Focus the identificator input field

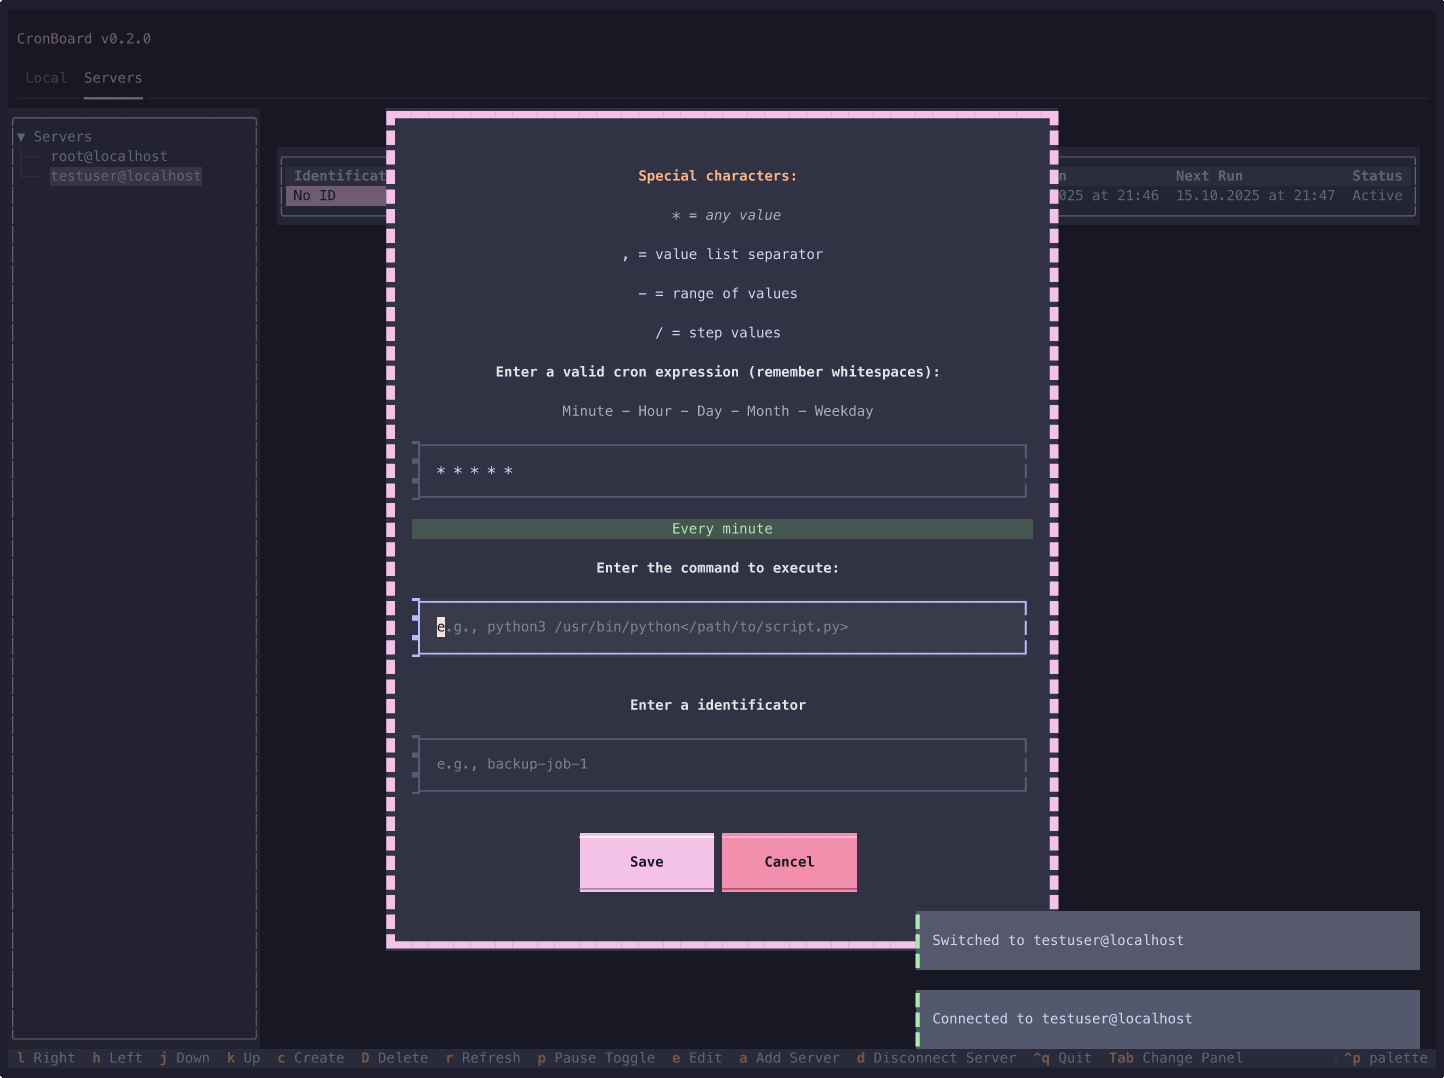tap(722, 764)
